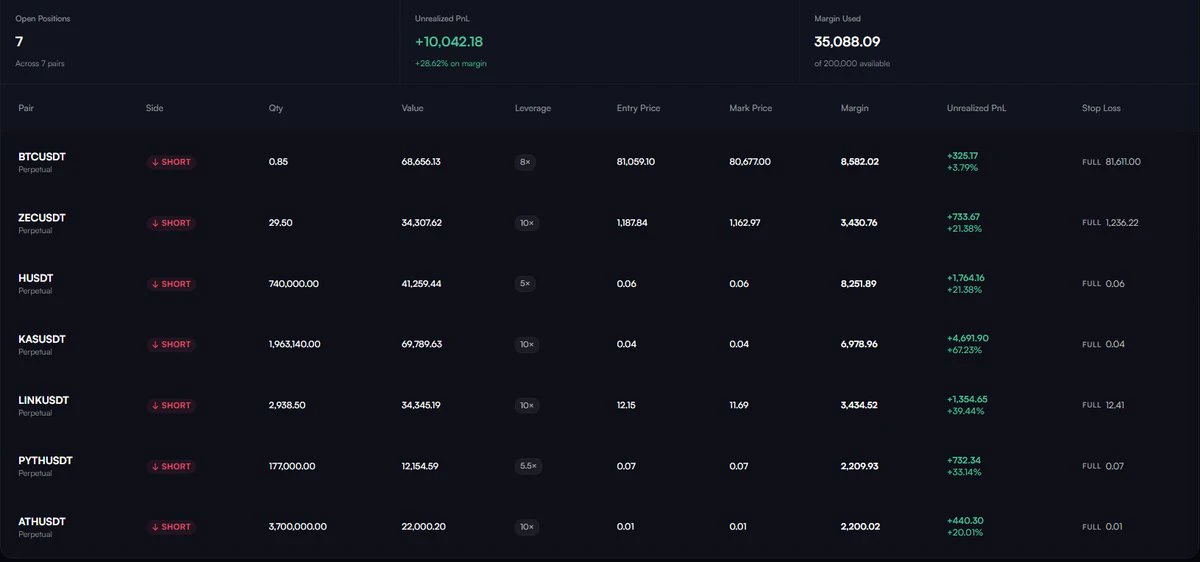Click the LINKUSDT PnL +1,354.65

[967, 399]
